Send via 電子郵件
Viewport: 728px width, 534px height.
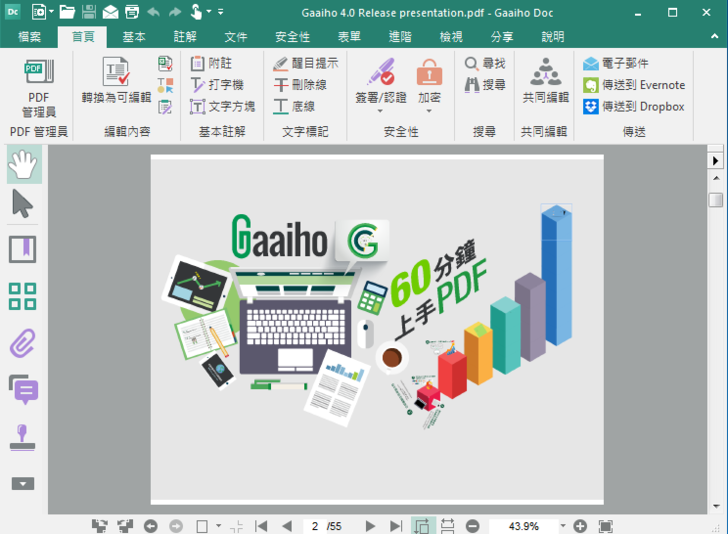pos(616,63)
